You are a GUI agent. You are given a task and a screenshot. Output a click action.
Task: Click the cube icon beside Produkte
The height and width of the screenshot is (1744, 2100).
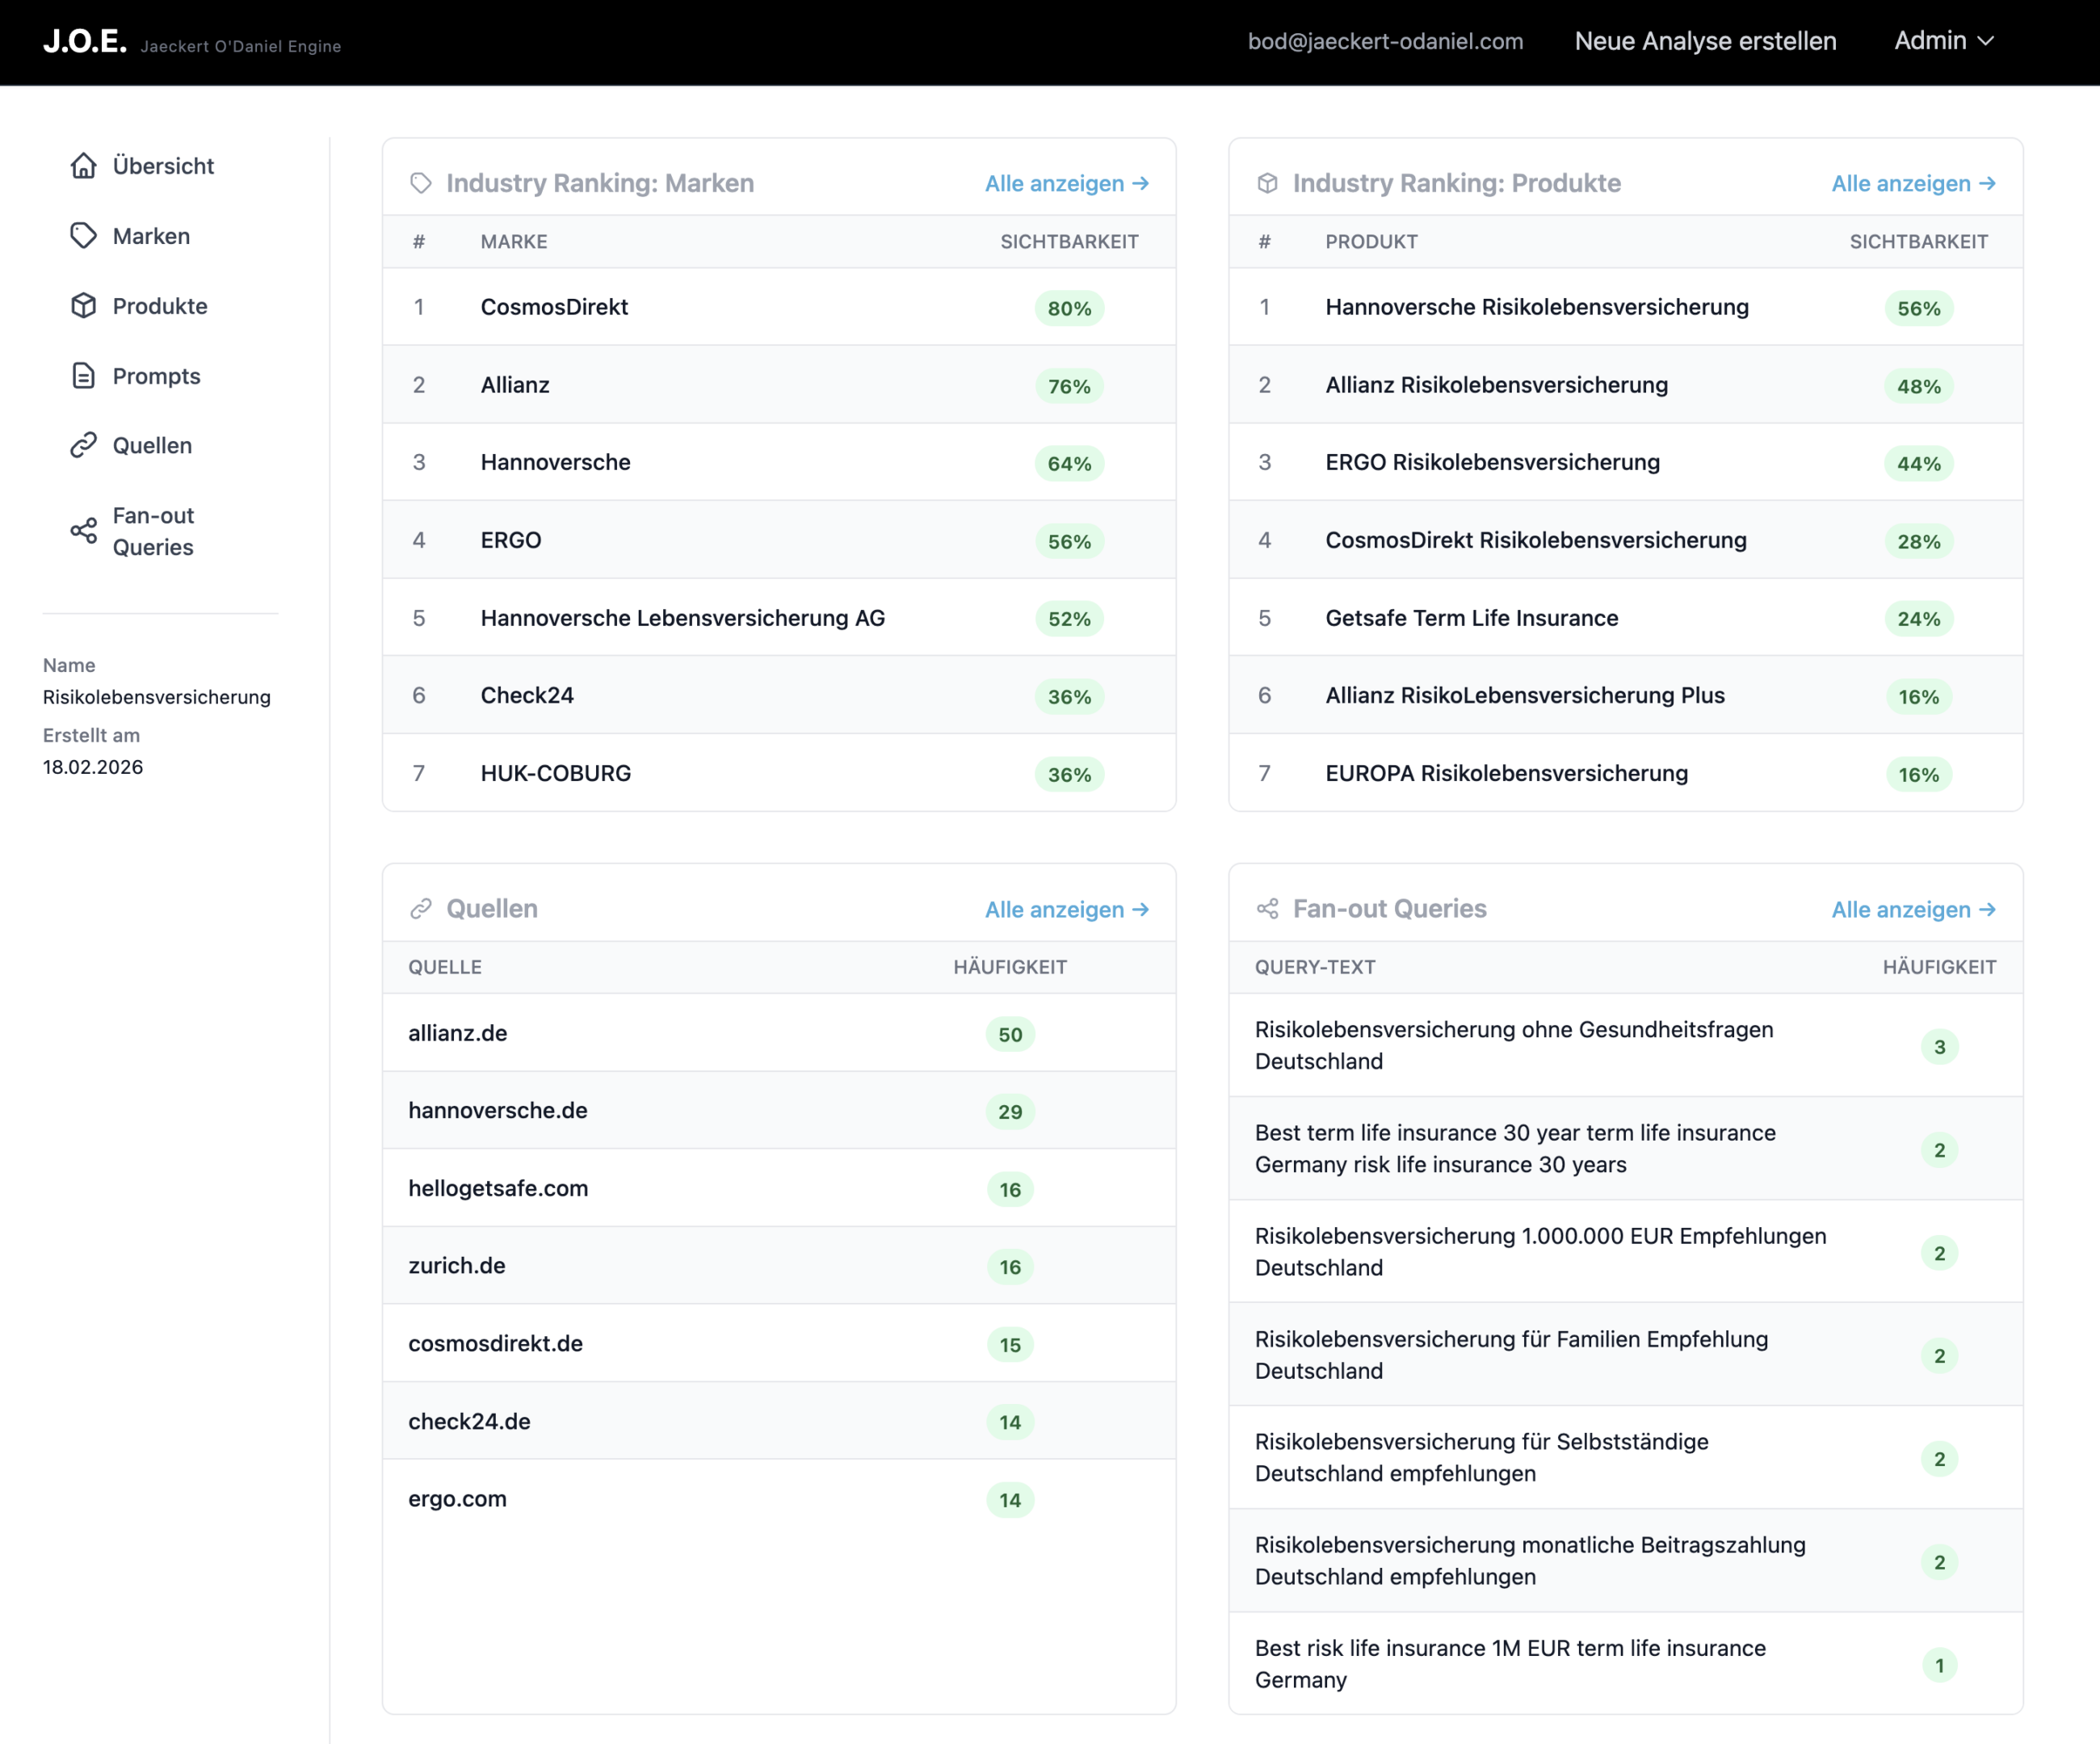coord(84,306)
